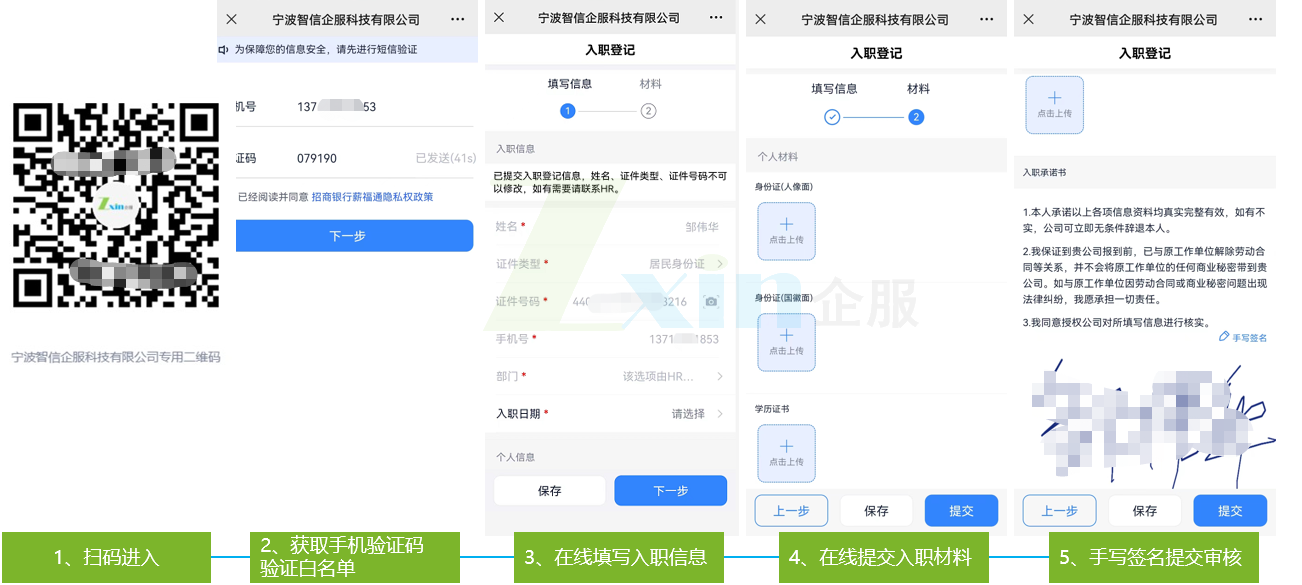Close the 入职信息 form screen

pos(499,18)
